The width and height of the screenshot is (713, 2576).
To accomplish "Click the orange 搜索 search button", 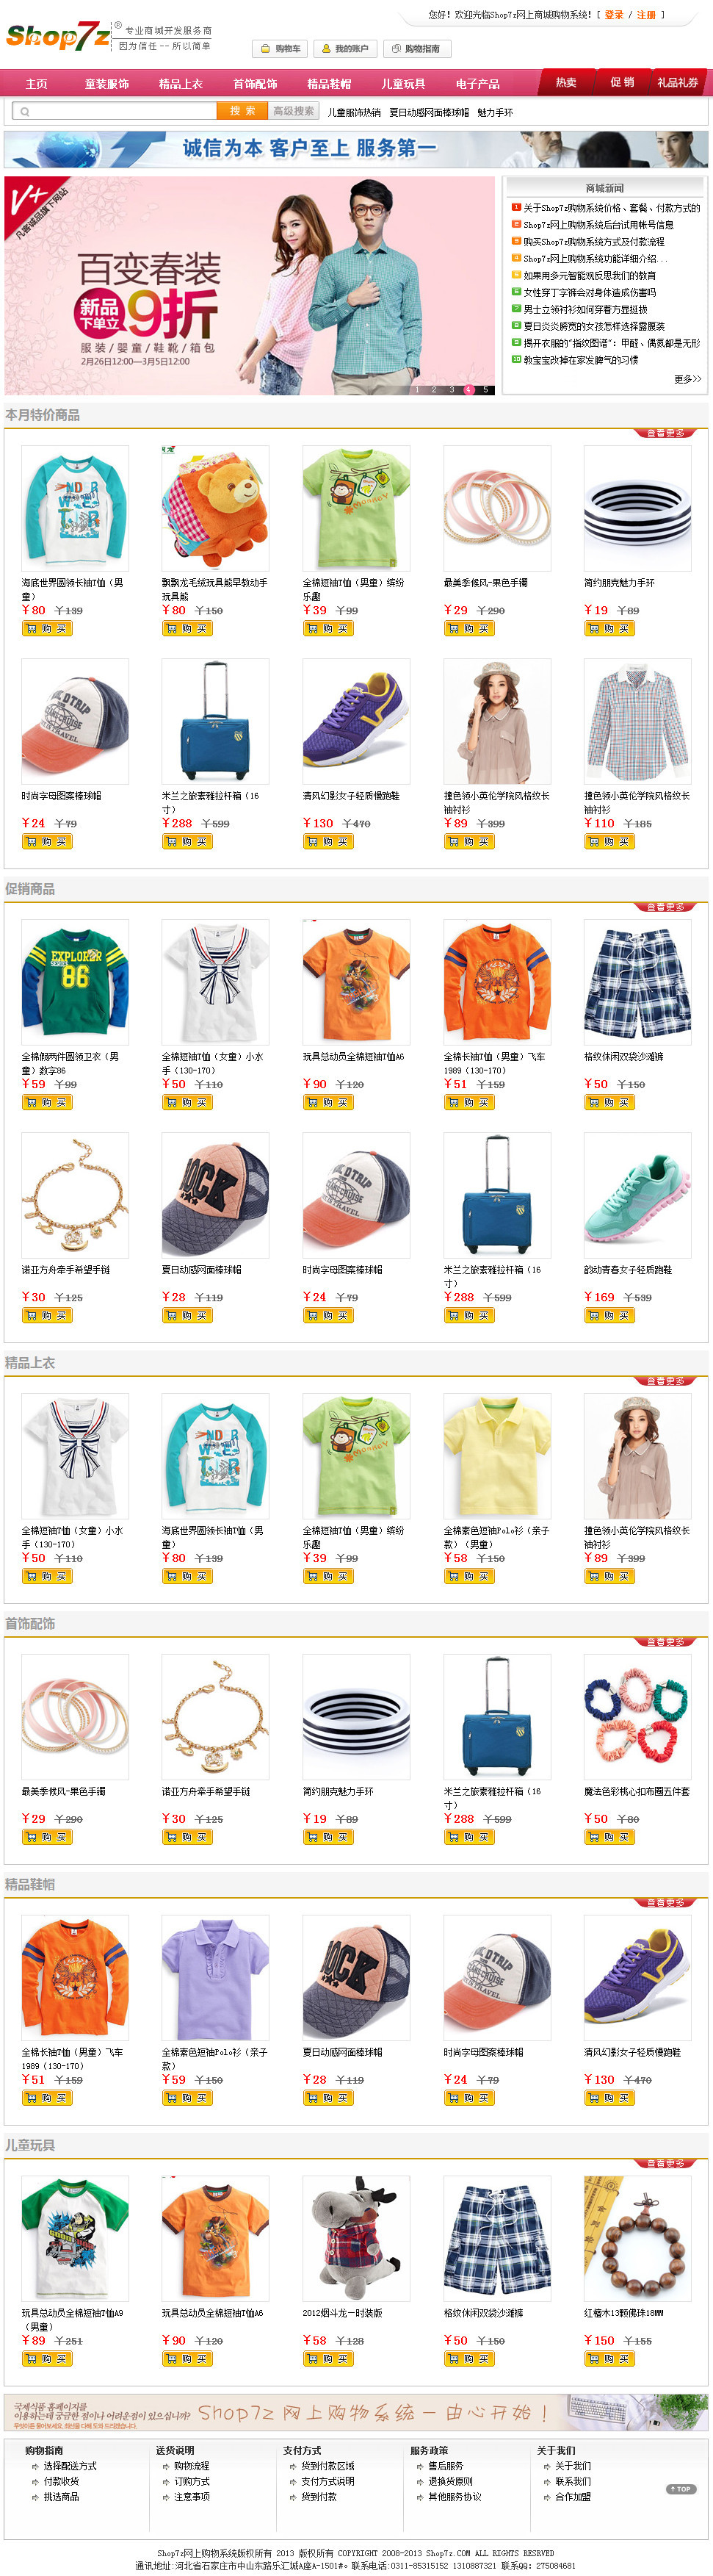I will [242, 111].
